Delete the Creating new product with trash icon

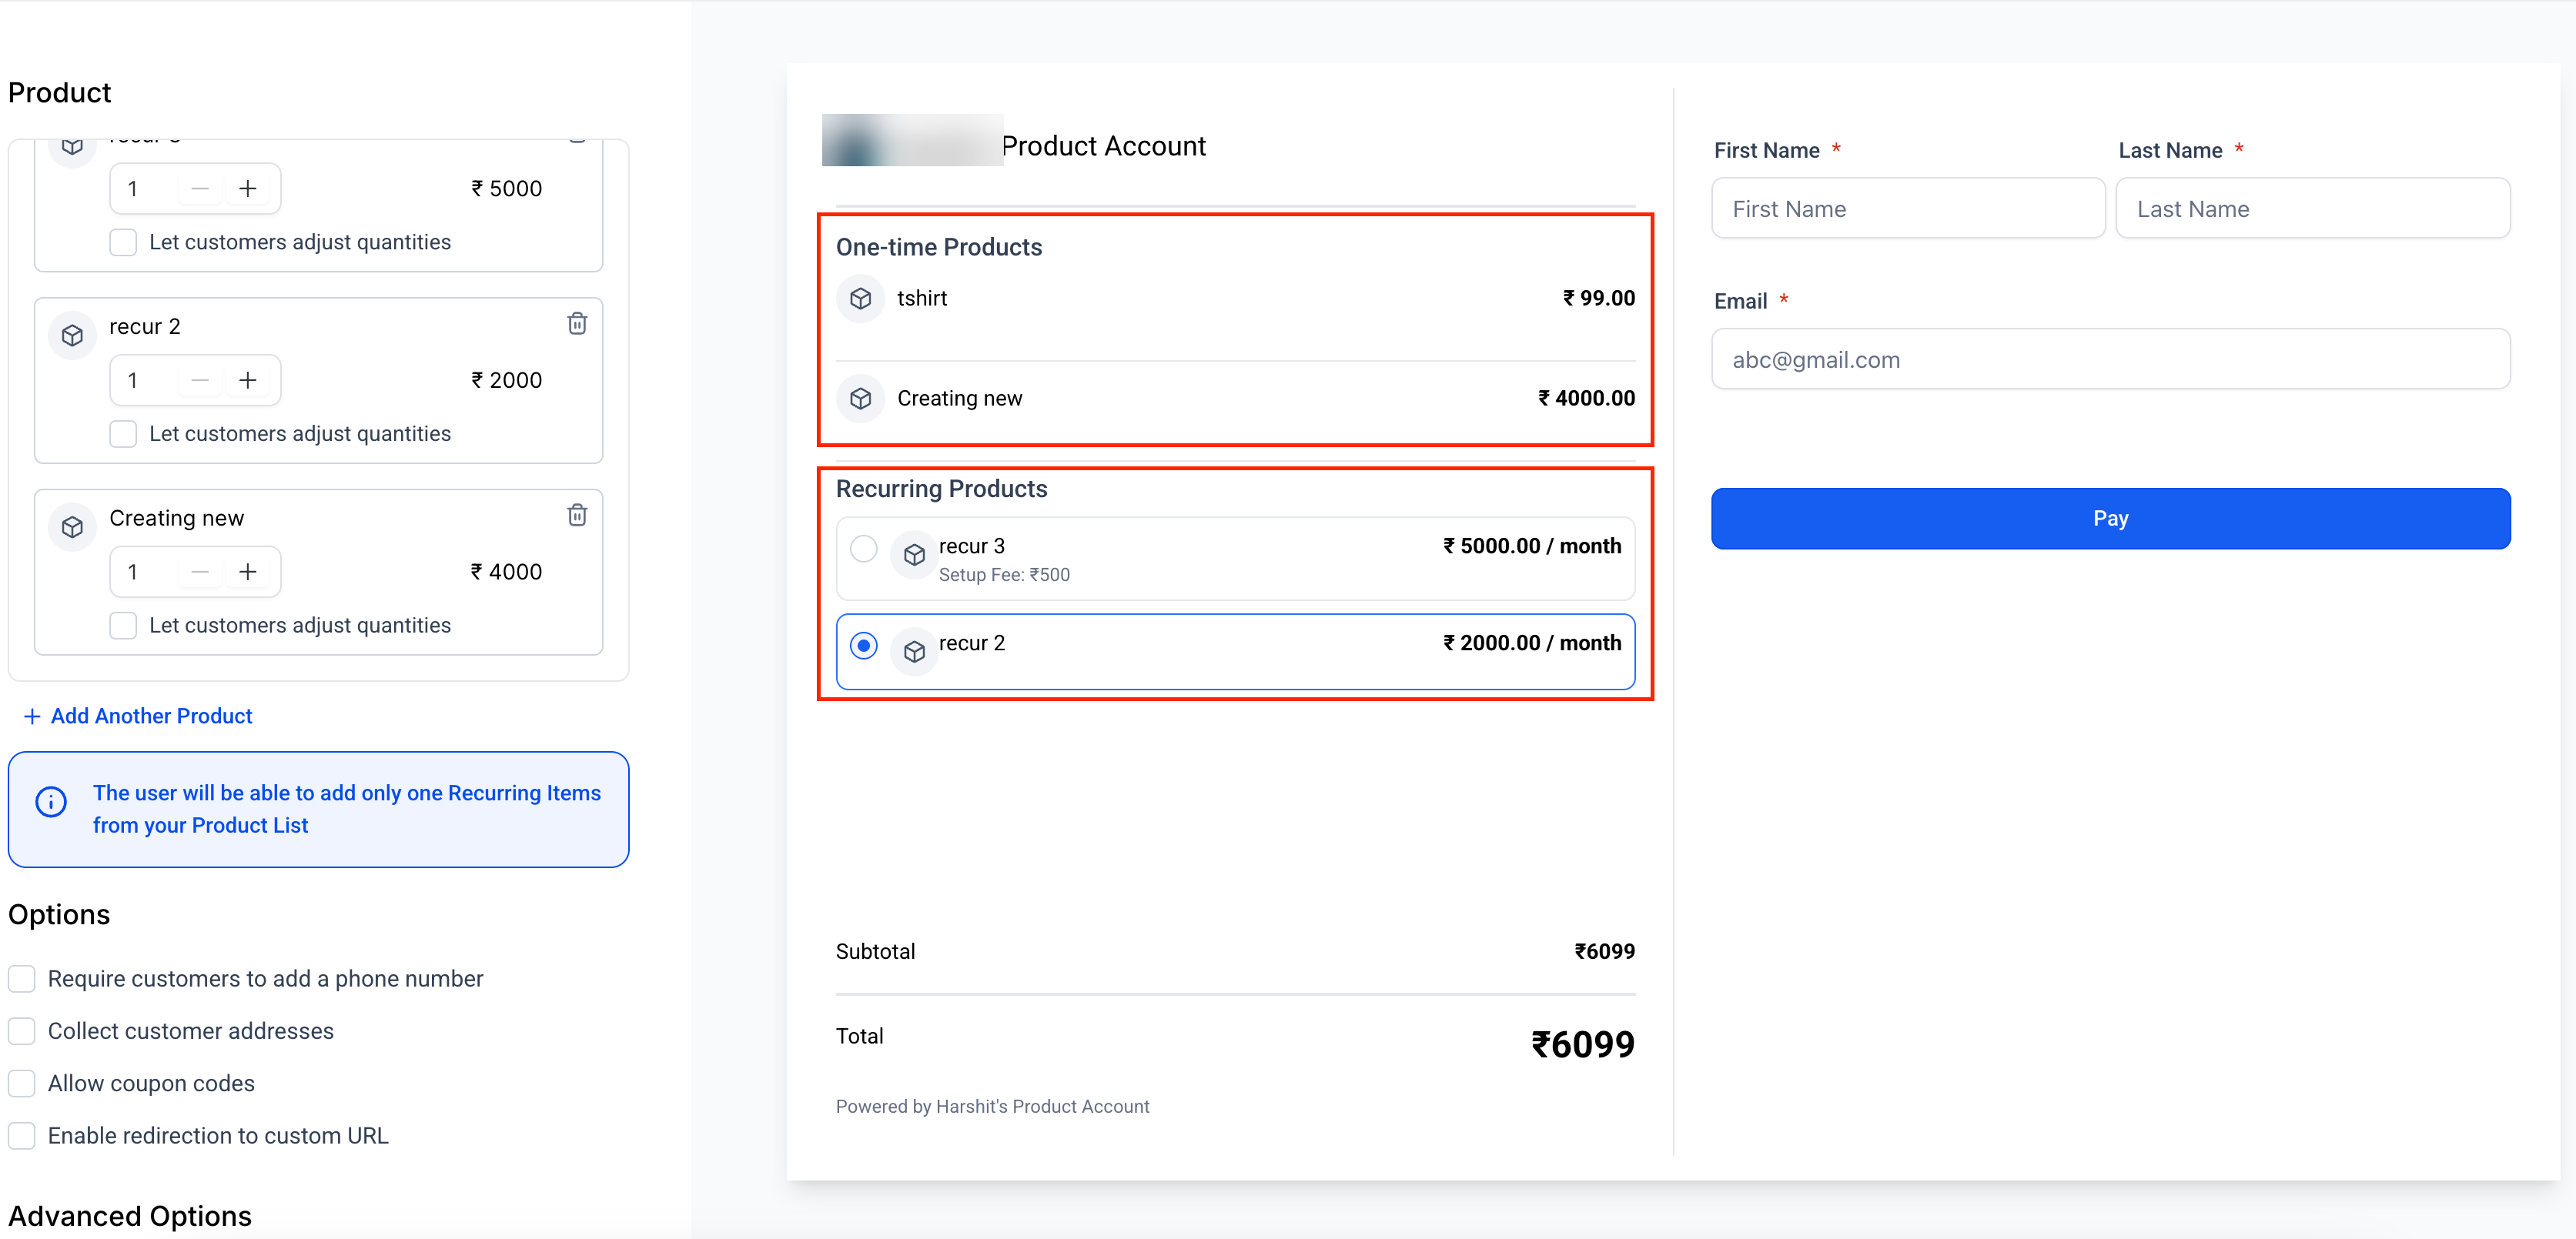tap(577, 515)
